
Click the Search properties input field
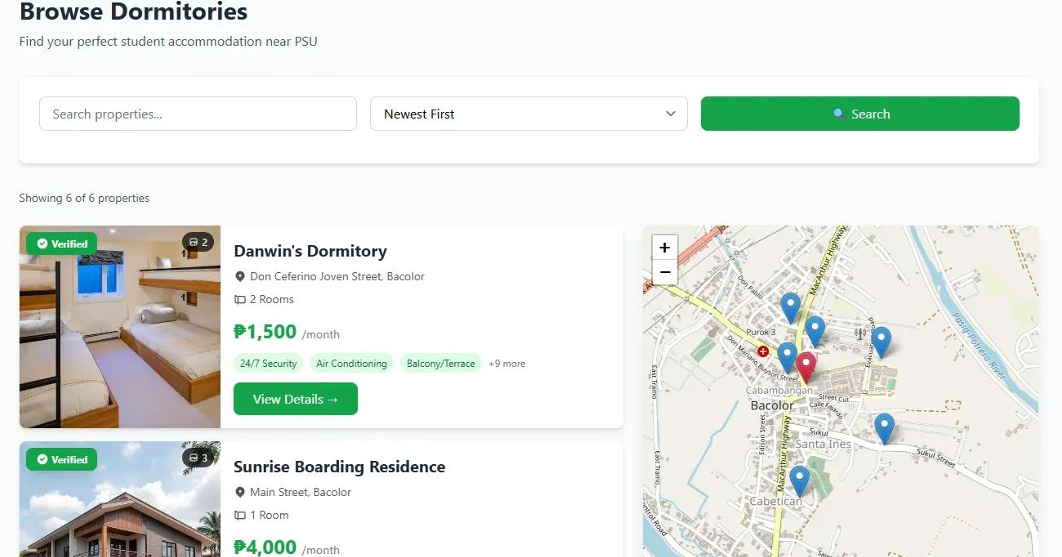click(x=198, y=114)
